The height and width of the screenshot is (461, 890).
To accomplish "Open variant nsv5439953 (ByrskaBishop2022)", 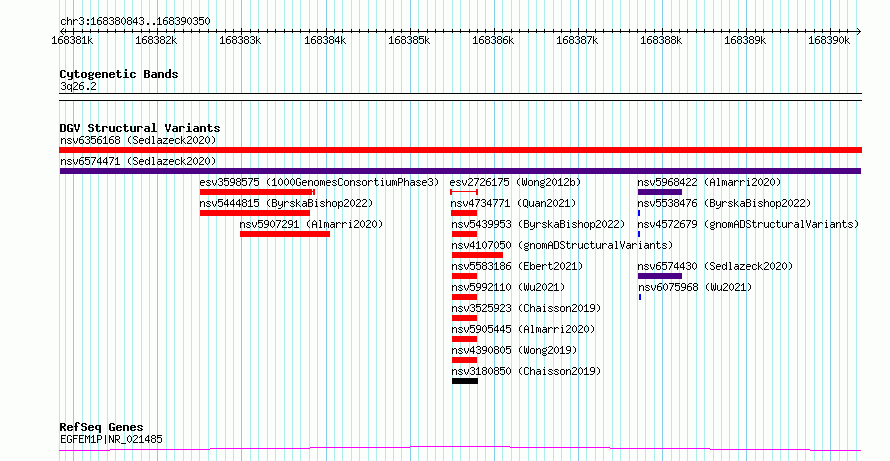I will (538, 224).
